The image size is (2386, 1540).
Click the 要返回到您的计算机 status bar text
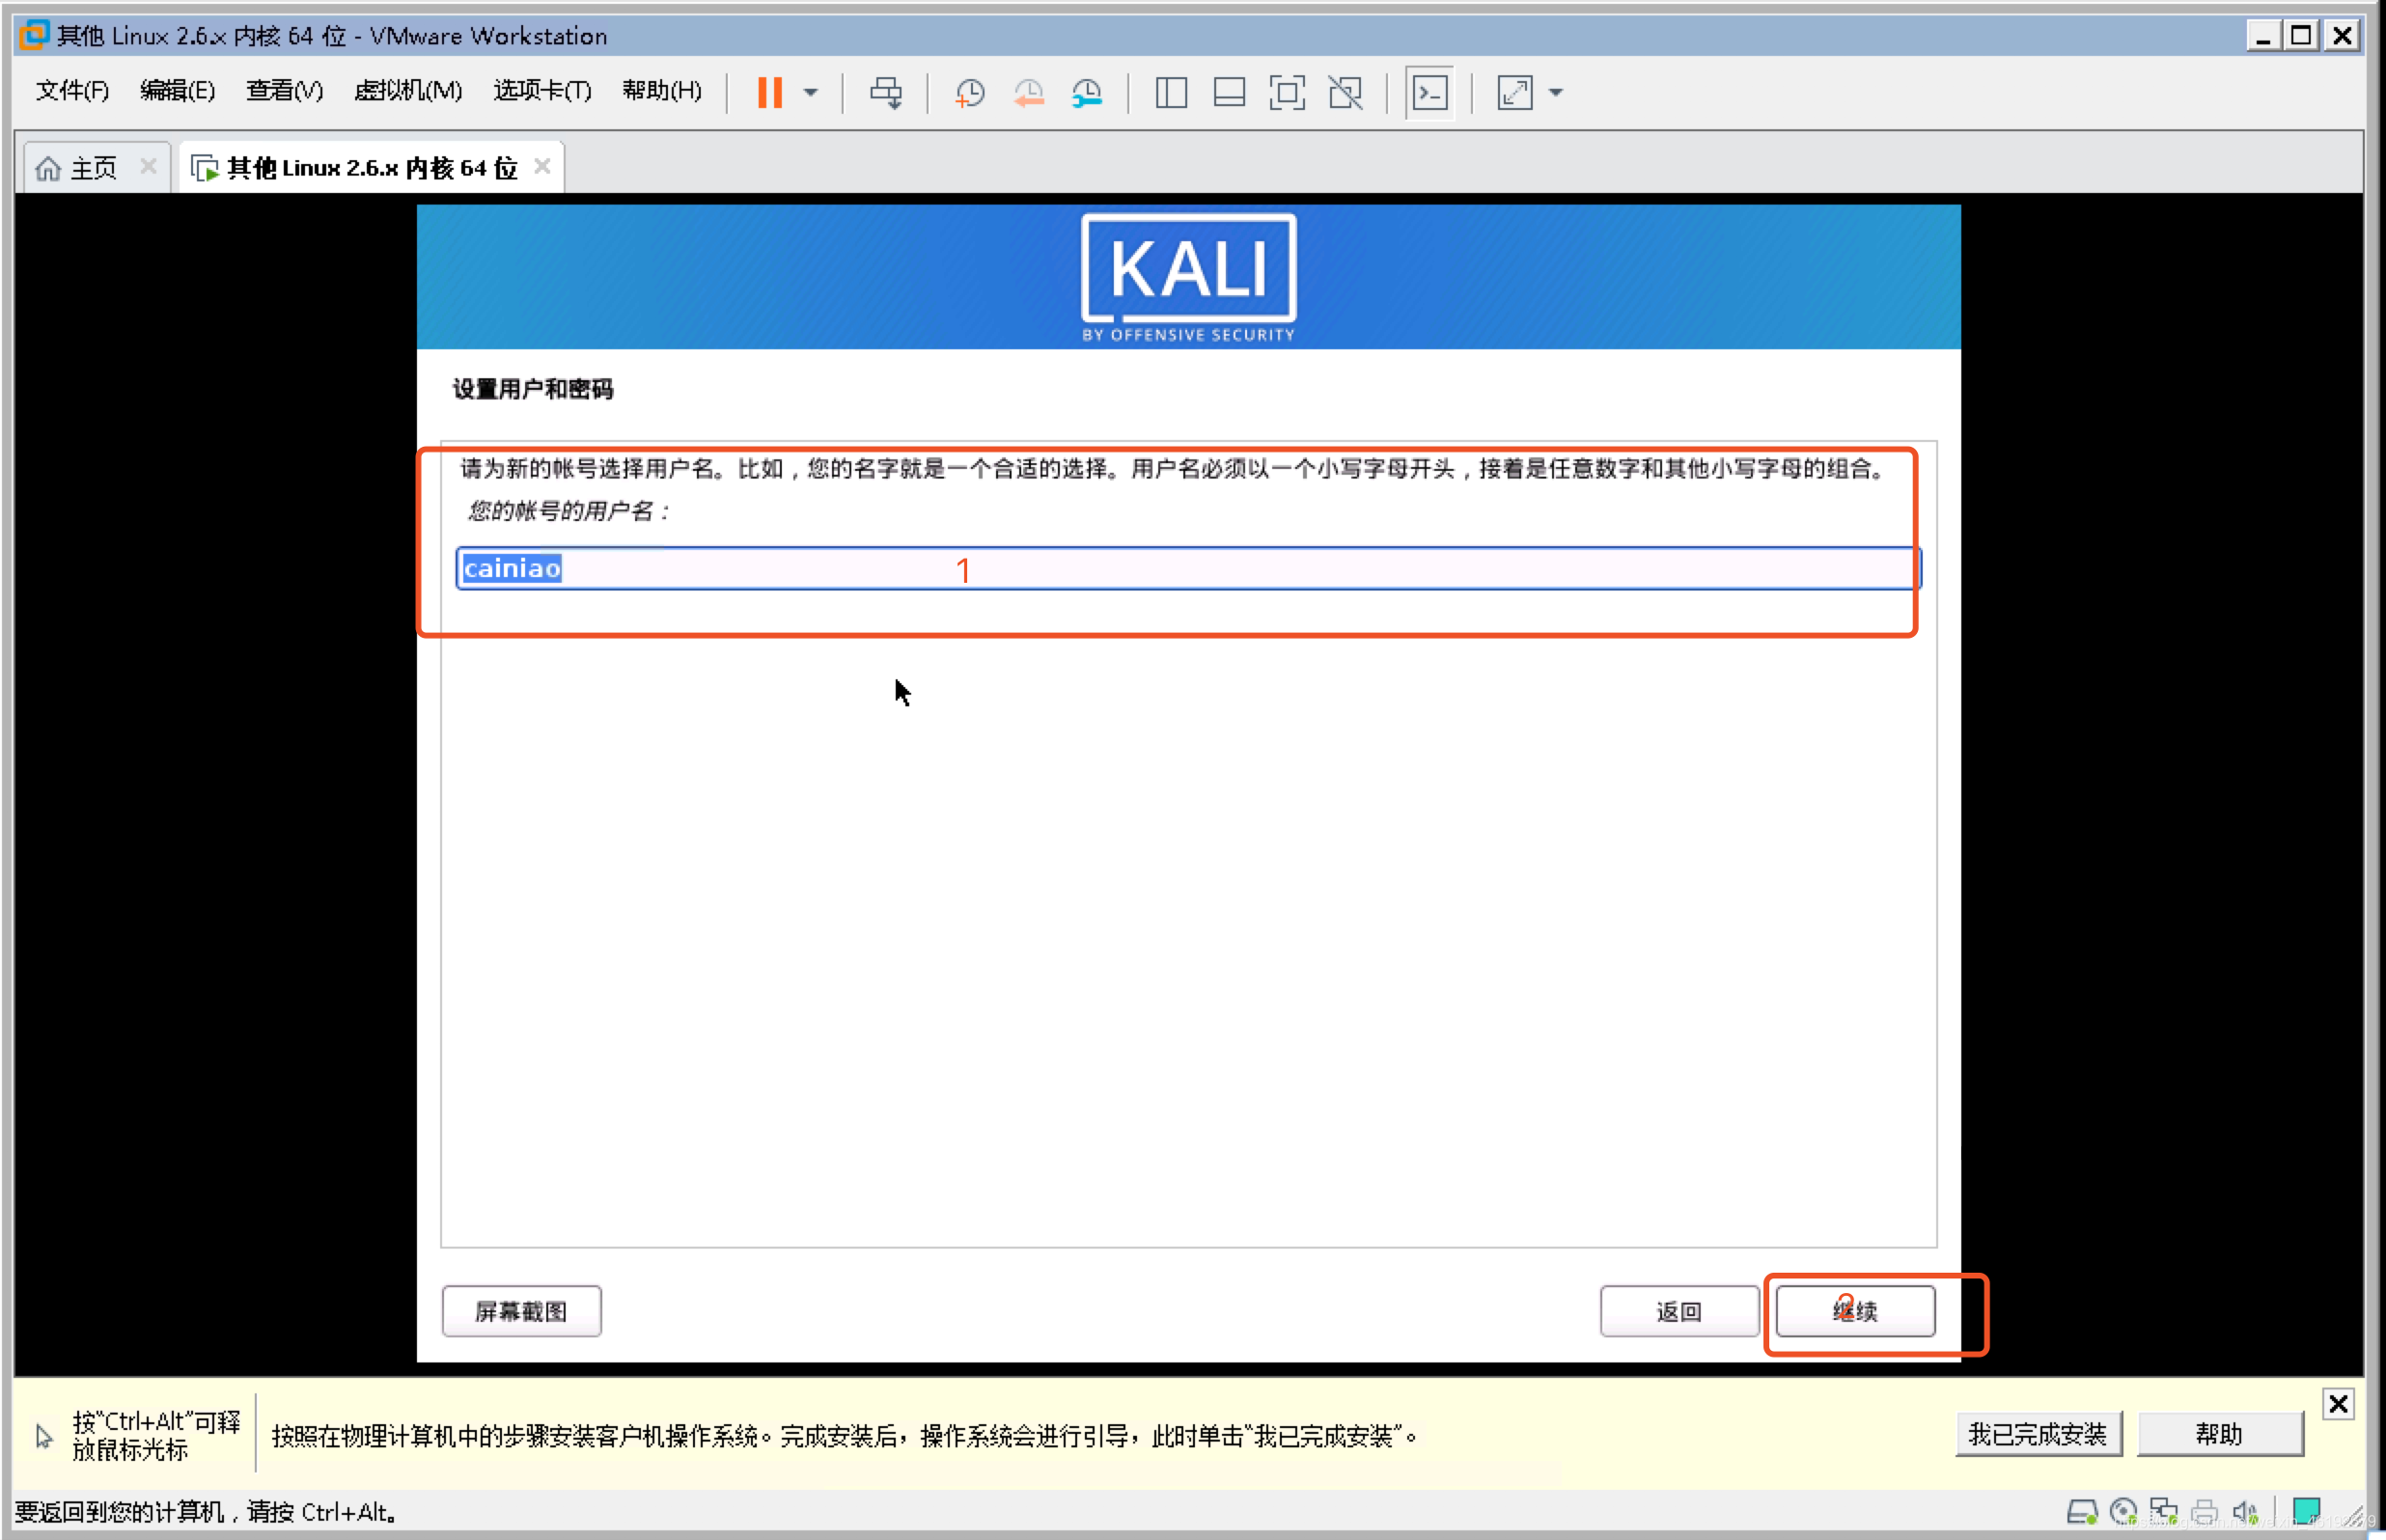pyautogui.click(x=205, y=1512)
